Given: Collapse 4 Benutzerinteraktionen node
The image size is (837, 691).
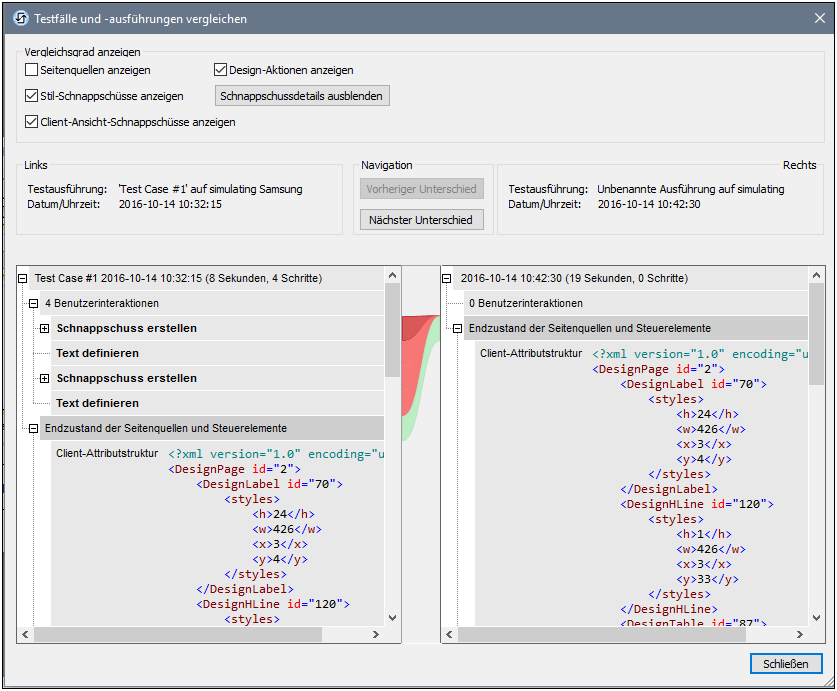Looking at the screenshot, I should 33,303.
